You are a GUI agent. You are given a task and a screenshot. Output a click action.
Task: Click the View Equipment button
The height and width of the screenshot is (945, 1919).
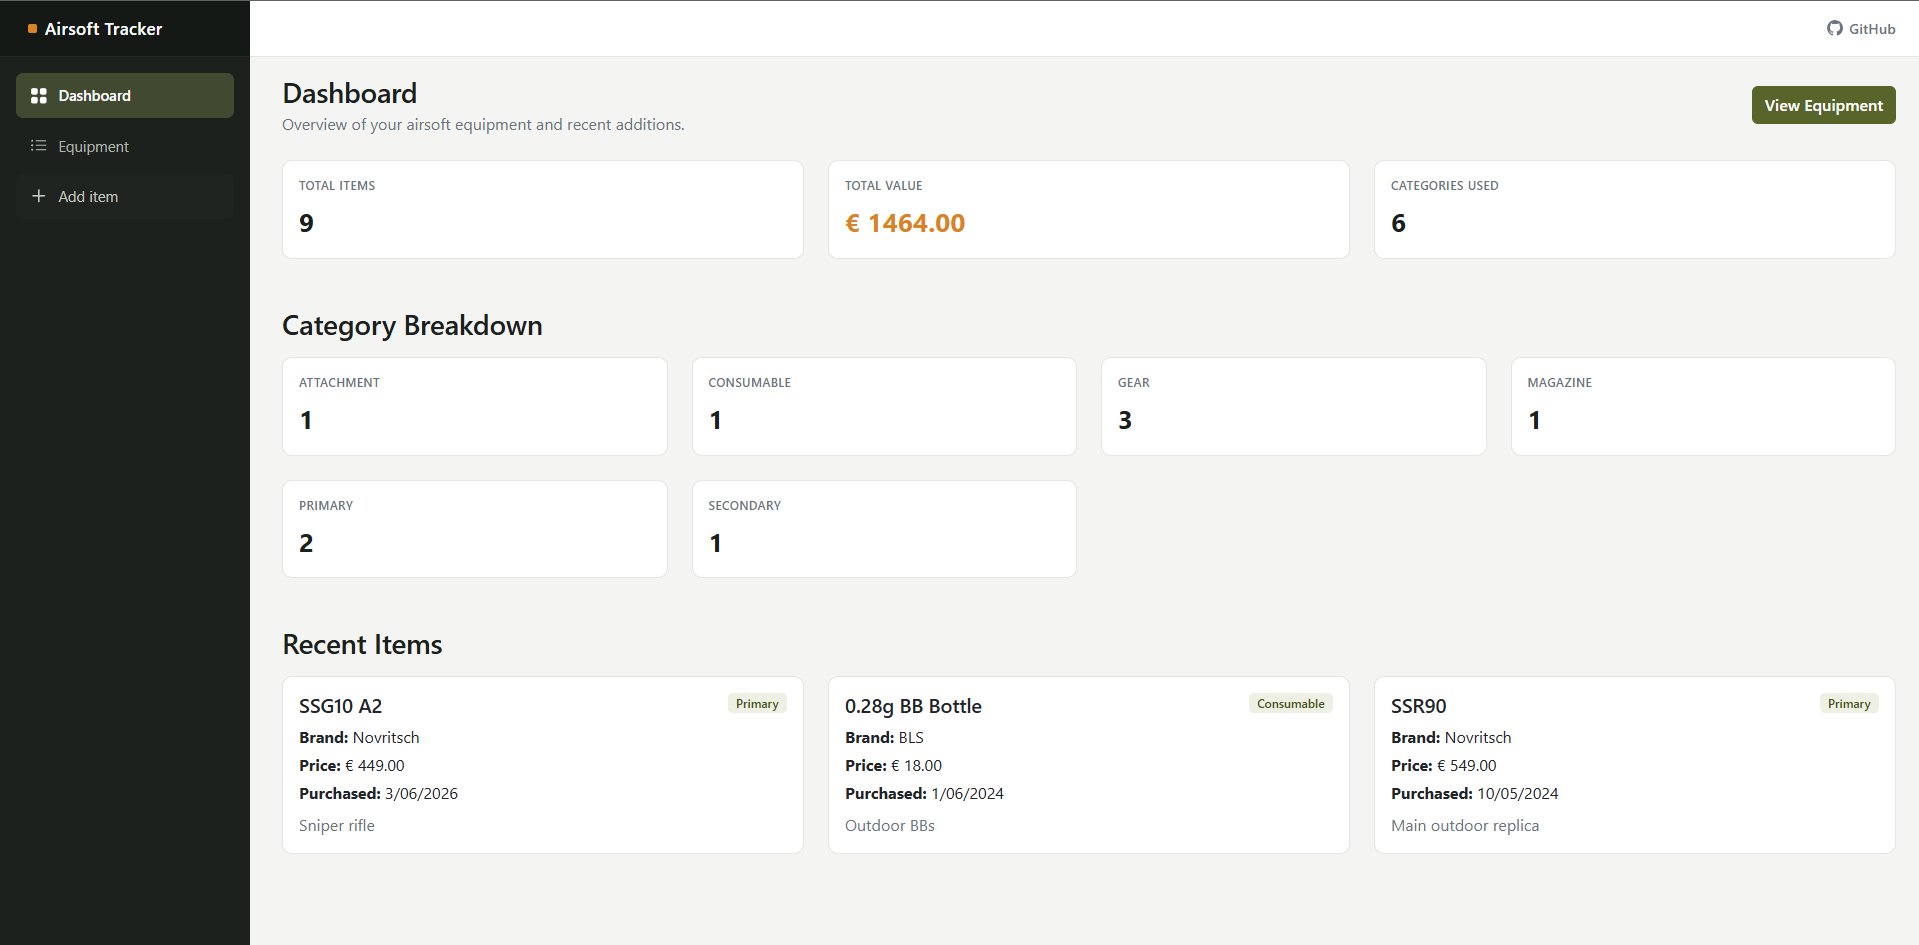tap(1823, 105)
